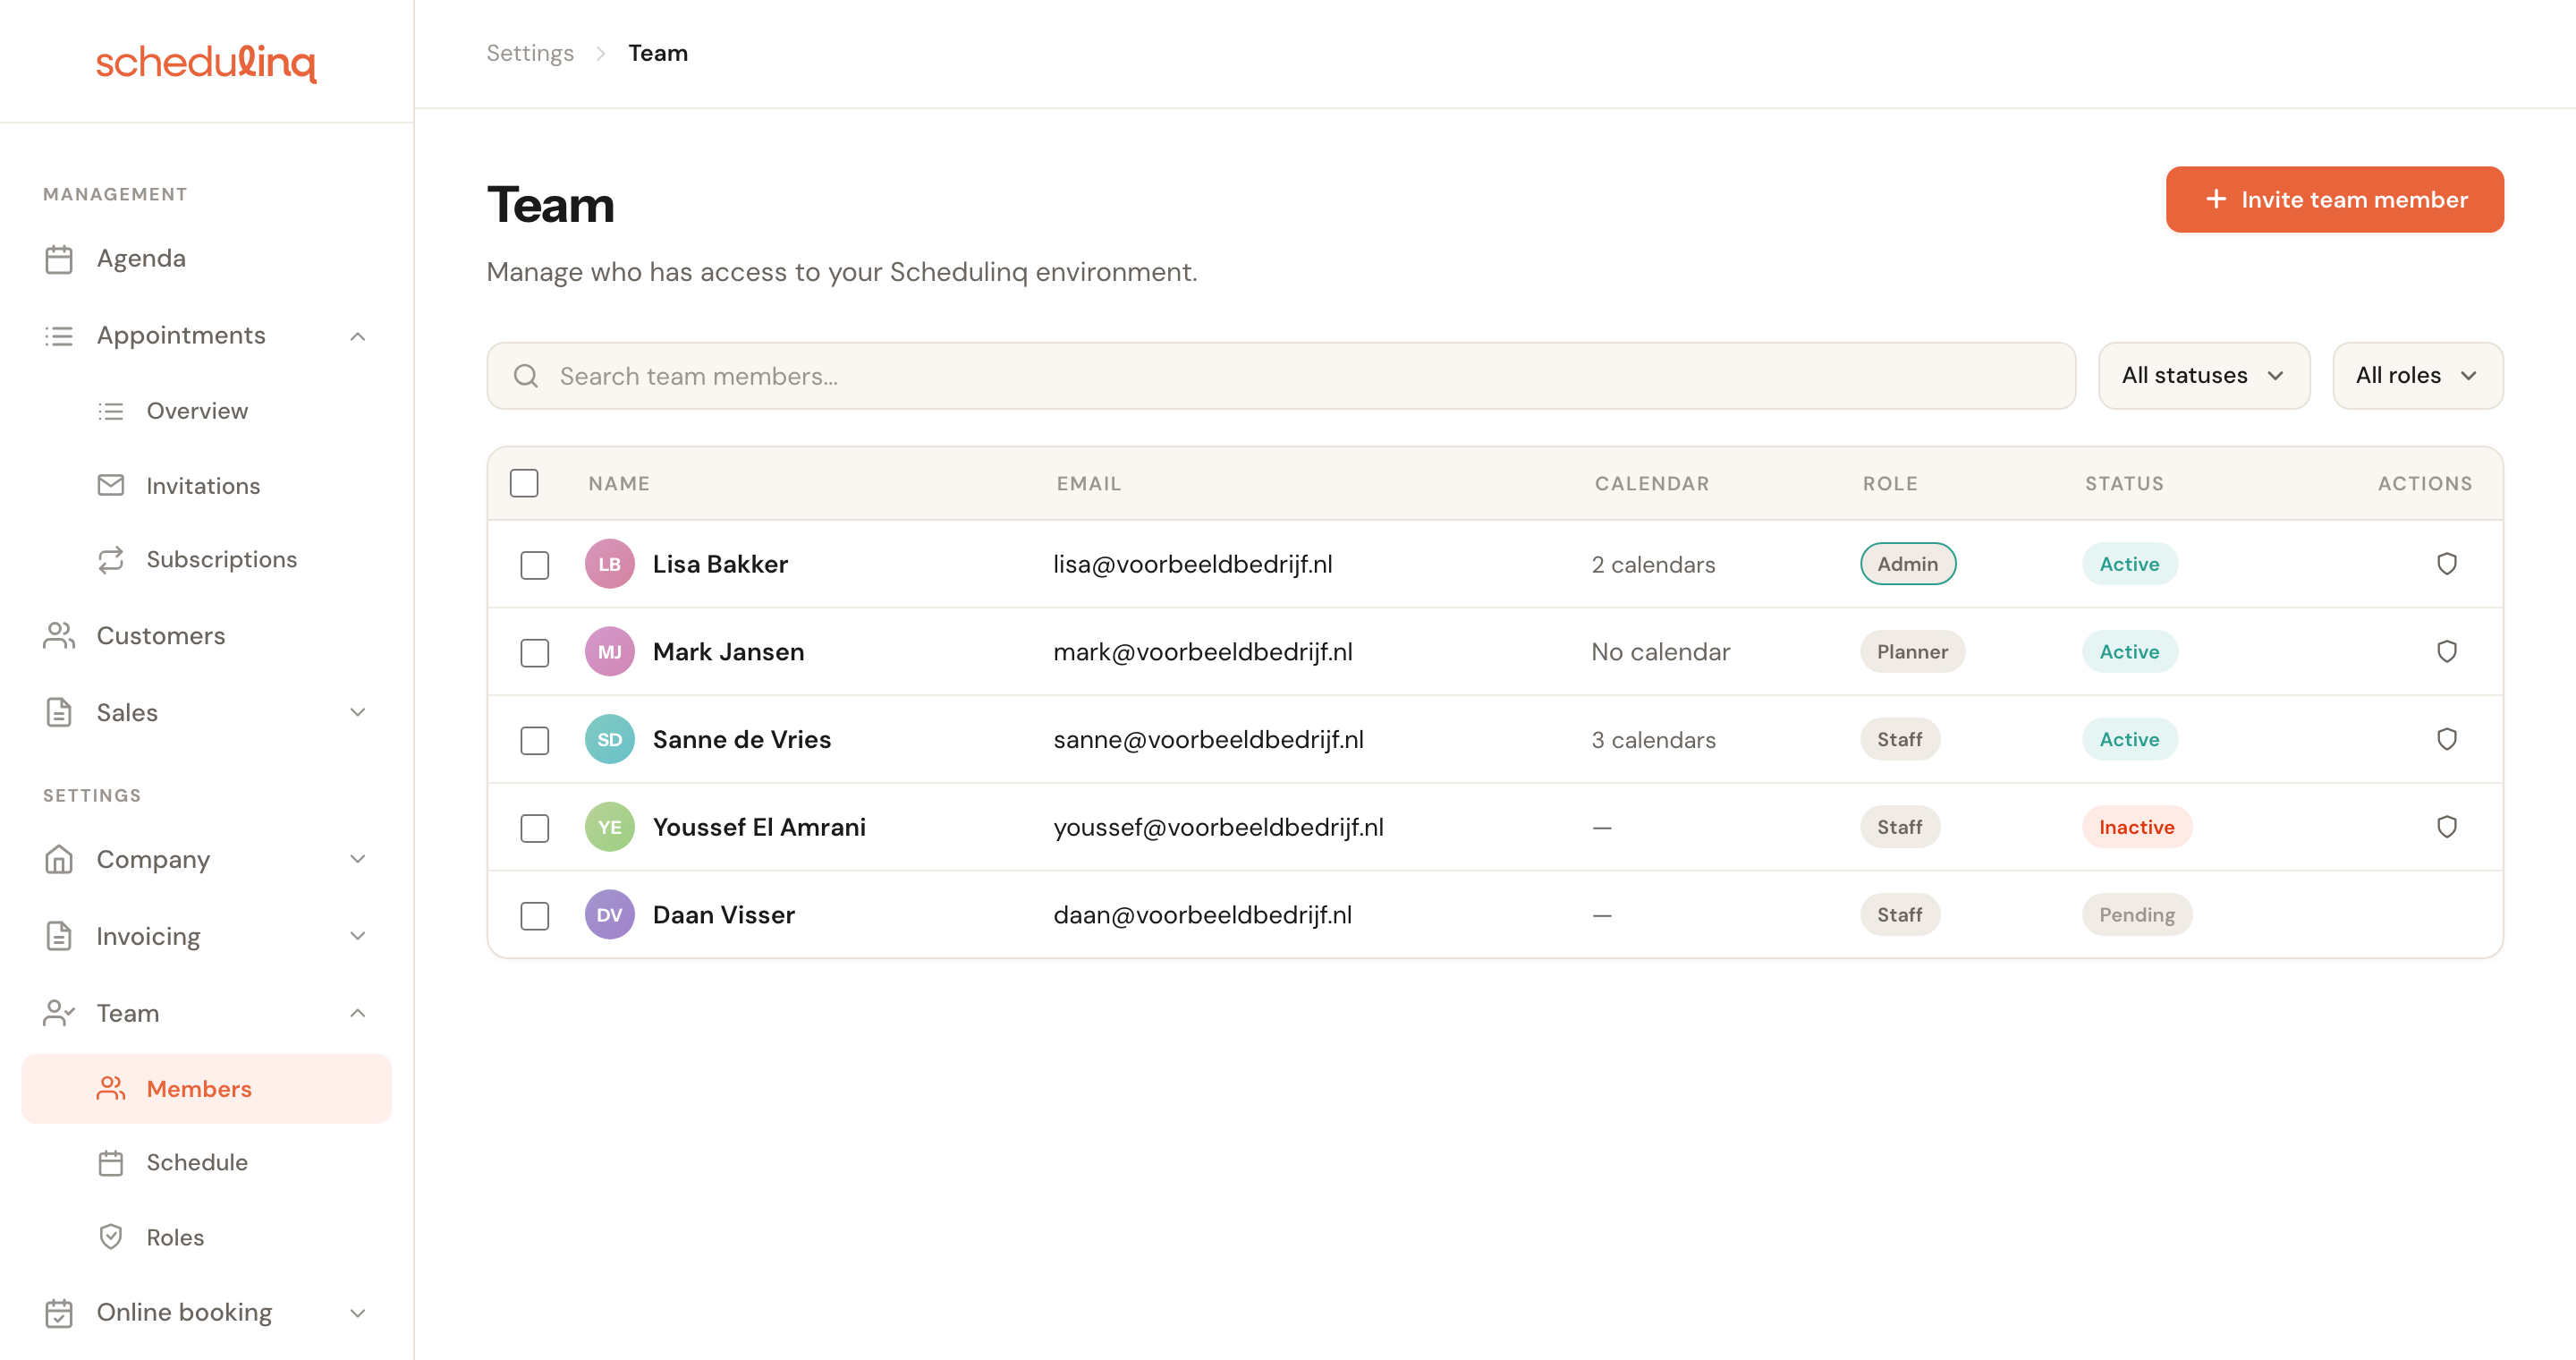Viewport: 2576px width, 1360px height.
Task: Click the Members people icon
Action: coord(111,1088)
